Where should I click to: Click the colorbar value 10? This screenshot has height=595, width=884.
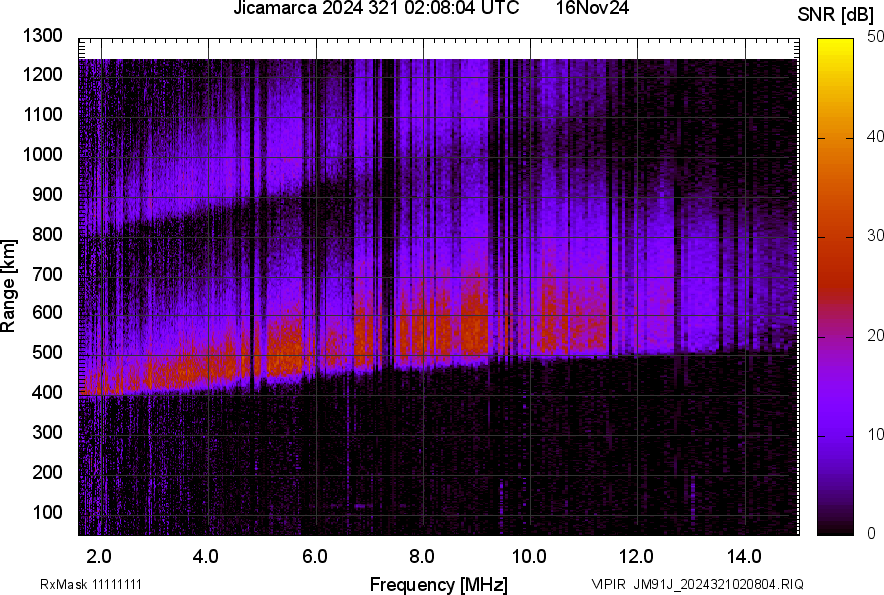tap(875, 434)
